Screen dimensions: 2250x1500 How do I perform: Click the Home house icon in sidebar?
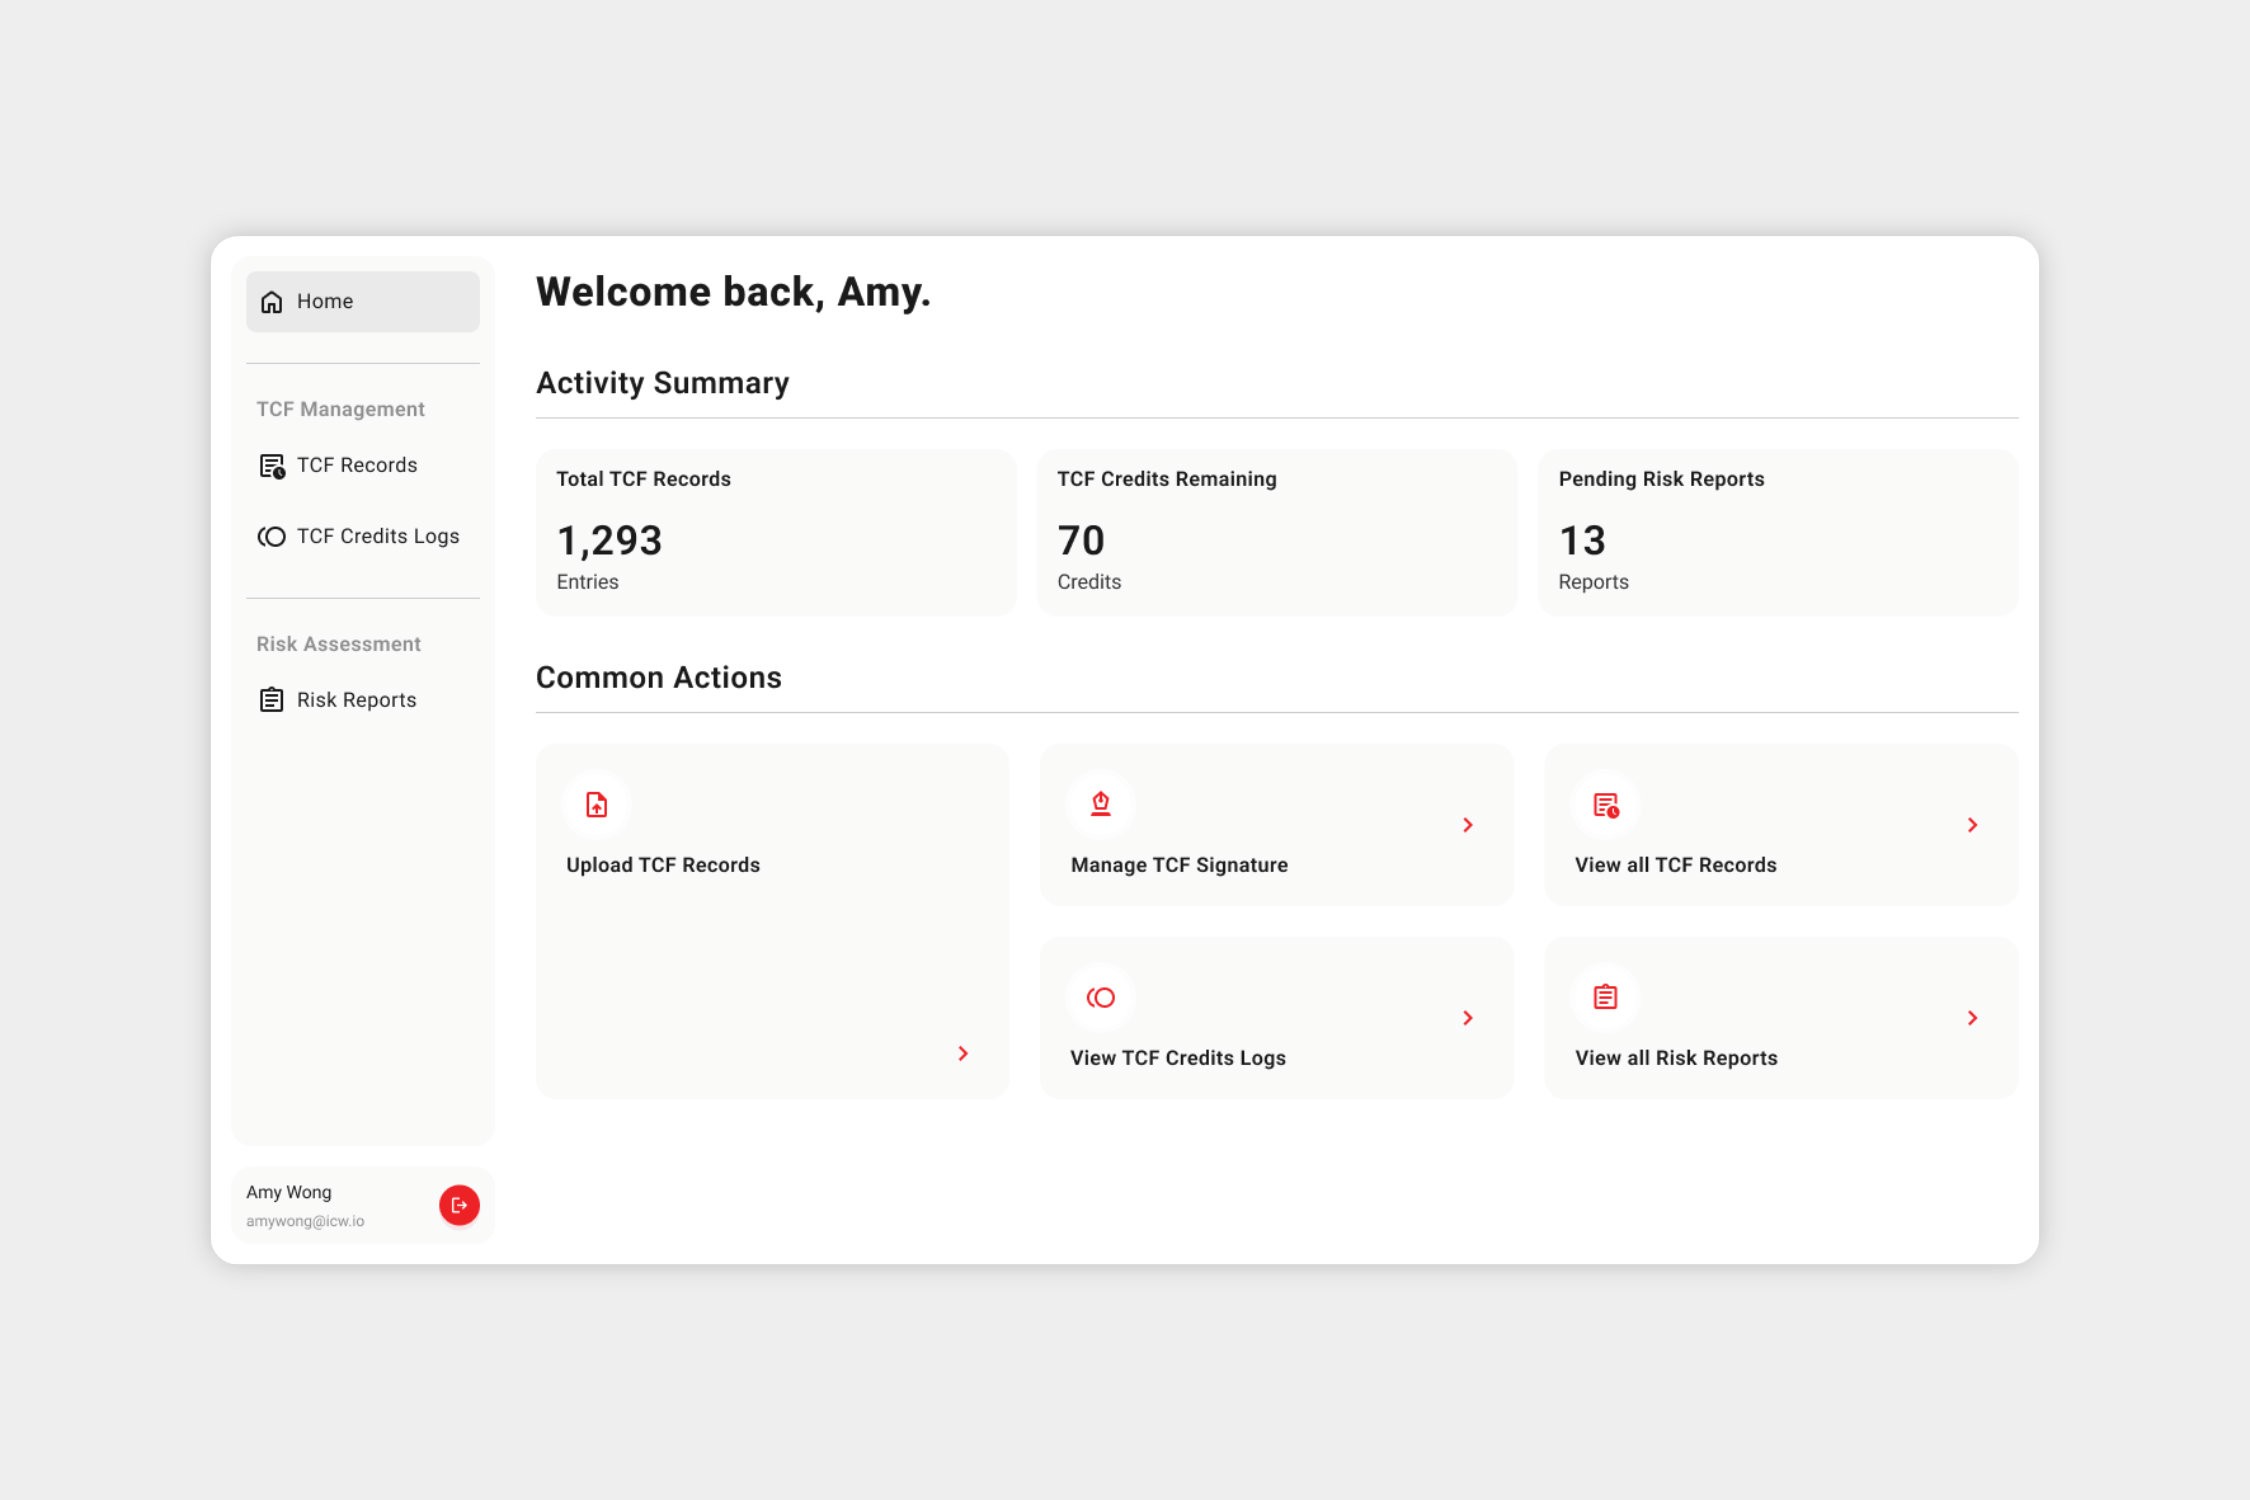tap(272, 302)
